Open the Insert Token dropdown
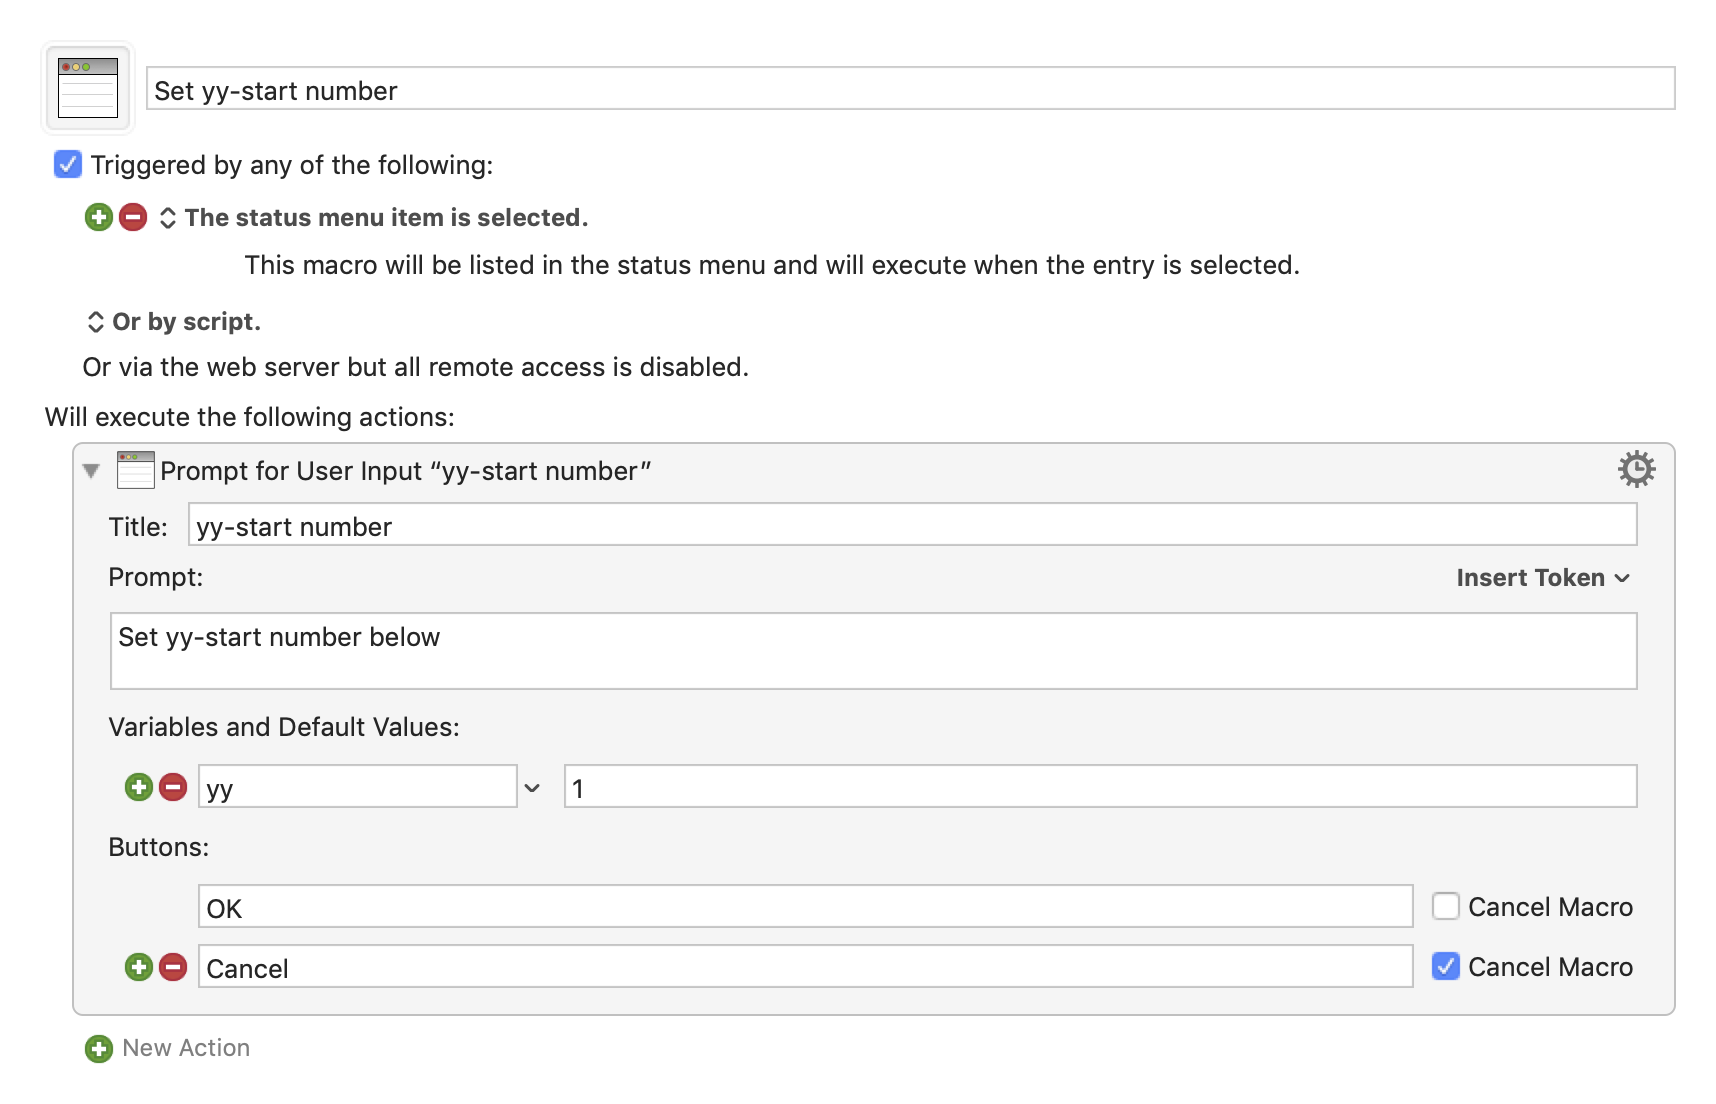 (1543, 578)
